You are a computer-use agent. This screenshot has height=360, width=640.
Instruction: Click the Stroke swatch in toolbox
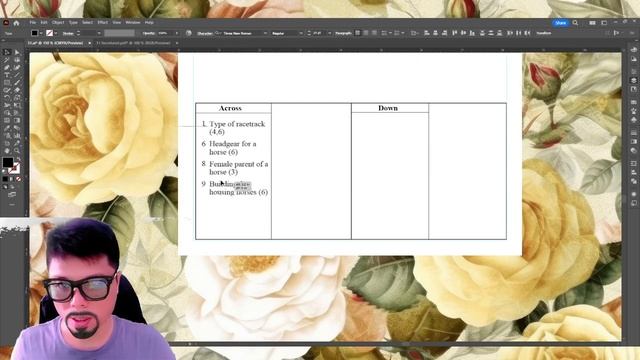tap(16, 169)
